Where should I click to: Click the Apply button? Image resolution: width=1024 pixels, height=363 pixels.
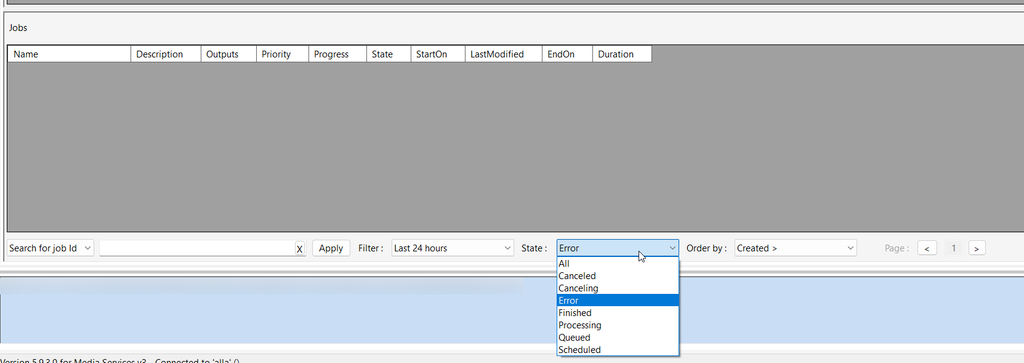331,248
